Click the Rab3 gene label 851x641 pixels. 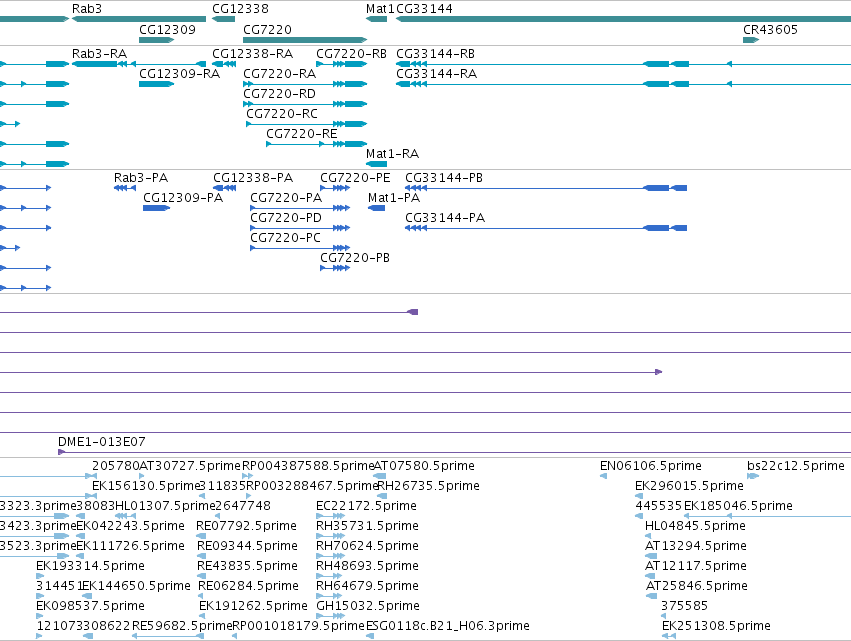(x=87, y=9)
